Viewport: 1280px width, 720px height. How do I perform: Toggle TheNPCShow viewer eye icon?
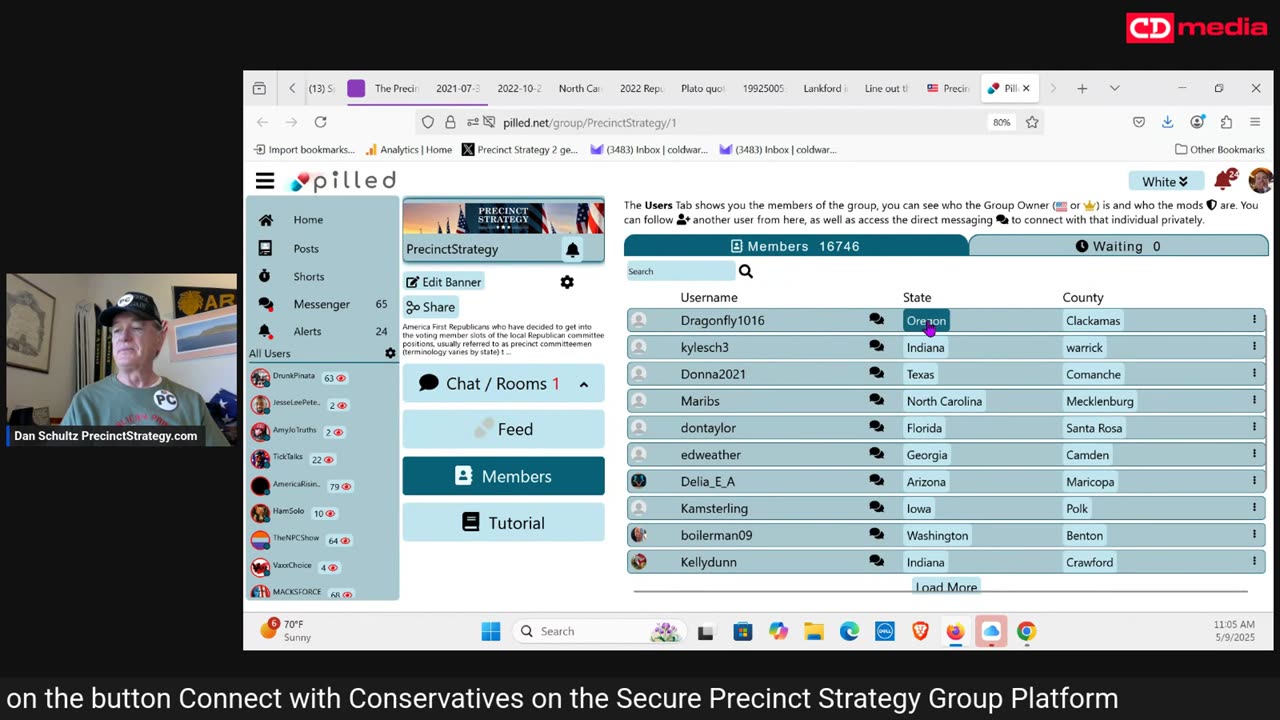click(x=345, y=540)
